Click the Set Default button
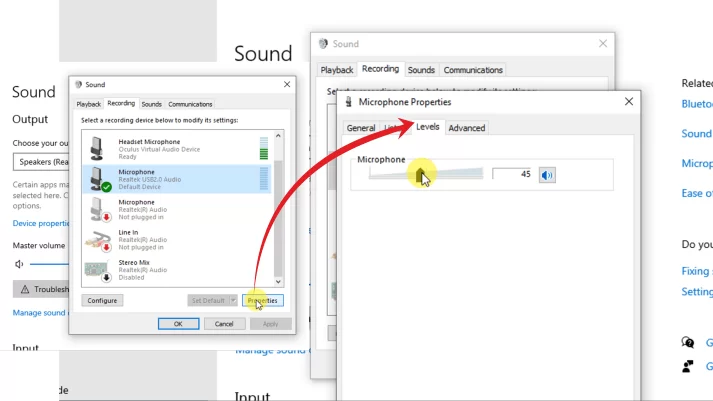The height and width of the screenshot is (401, 713). coord(208,301)
